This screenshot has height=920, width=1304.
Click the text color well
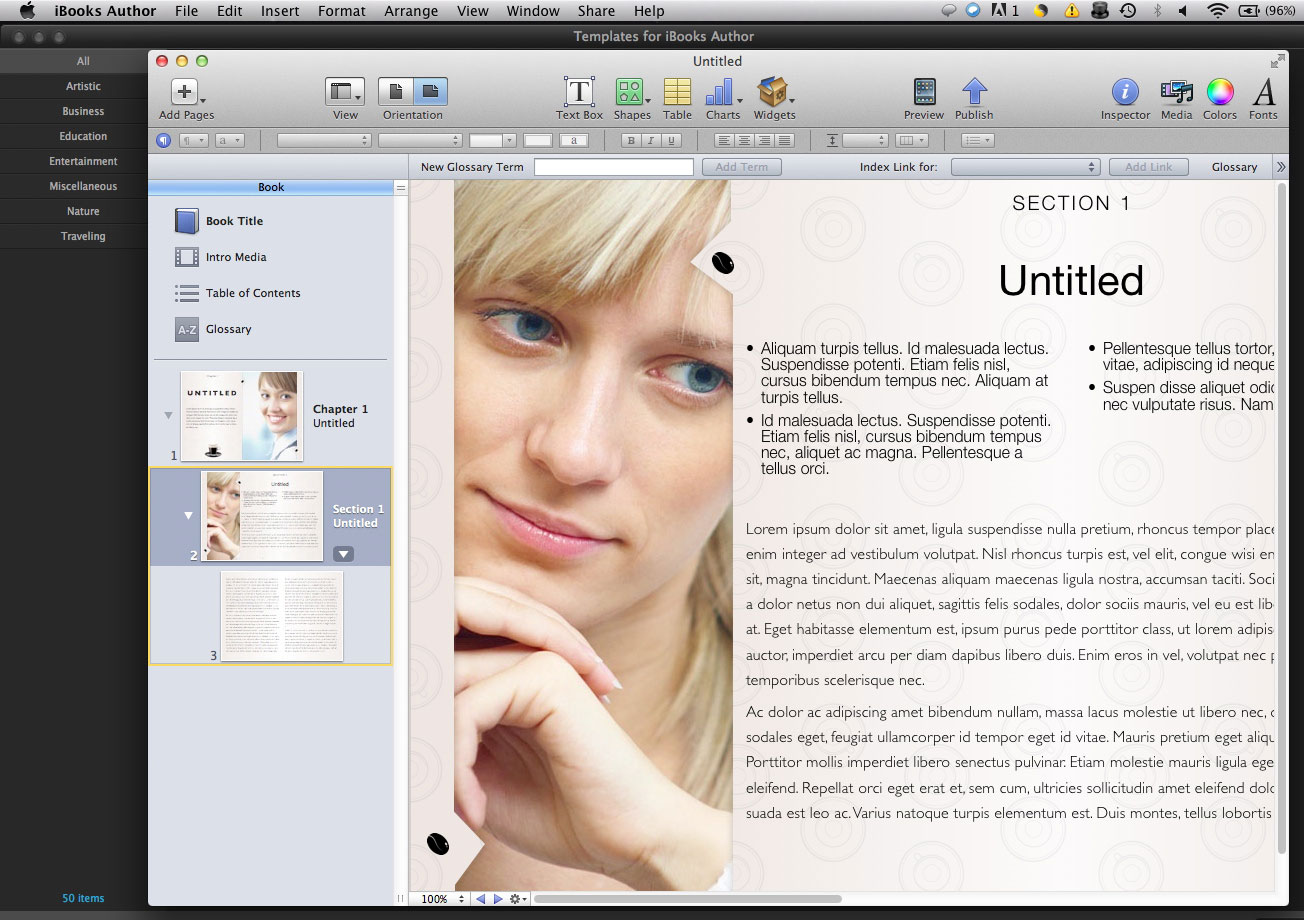pos(538,141)
